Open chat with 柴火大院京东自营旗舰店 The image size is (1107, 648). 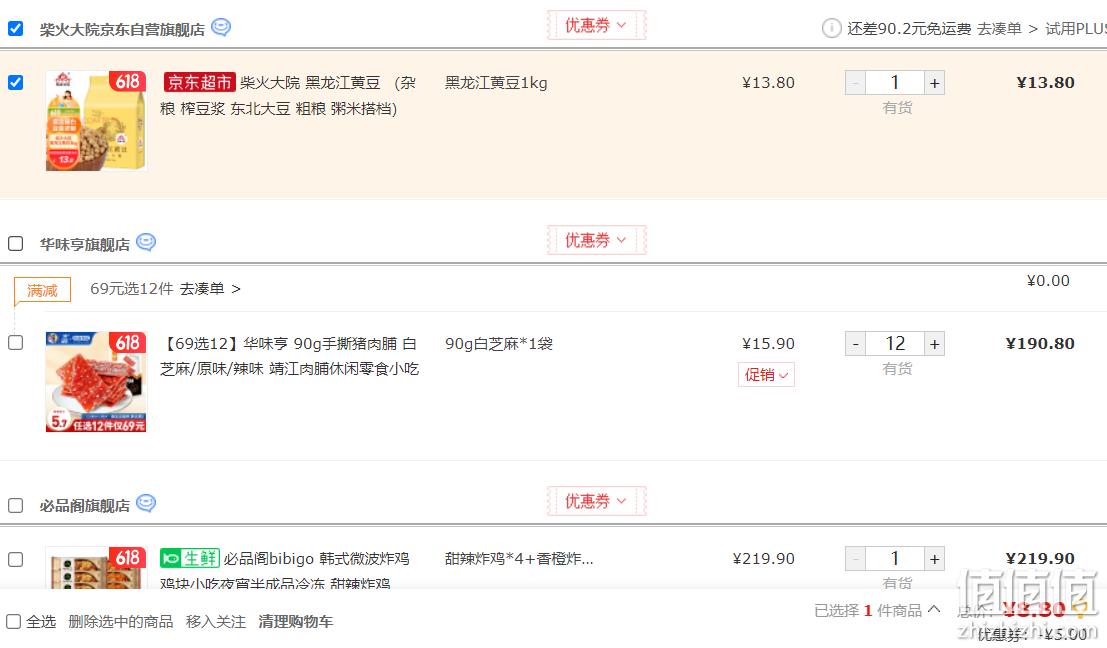221,27
